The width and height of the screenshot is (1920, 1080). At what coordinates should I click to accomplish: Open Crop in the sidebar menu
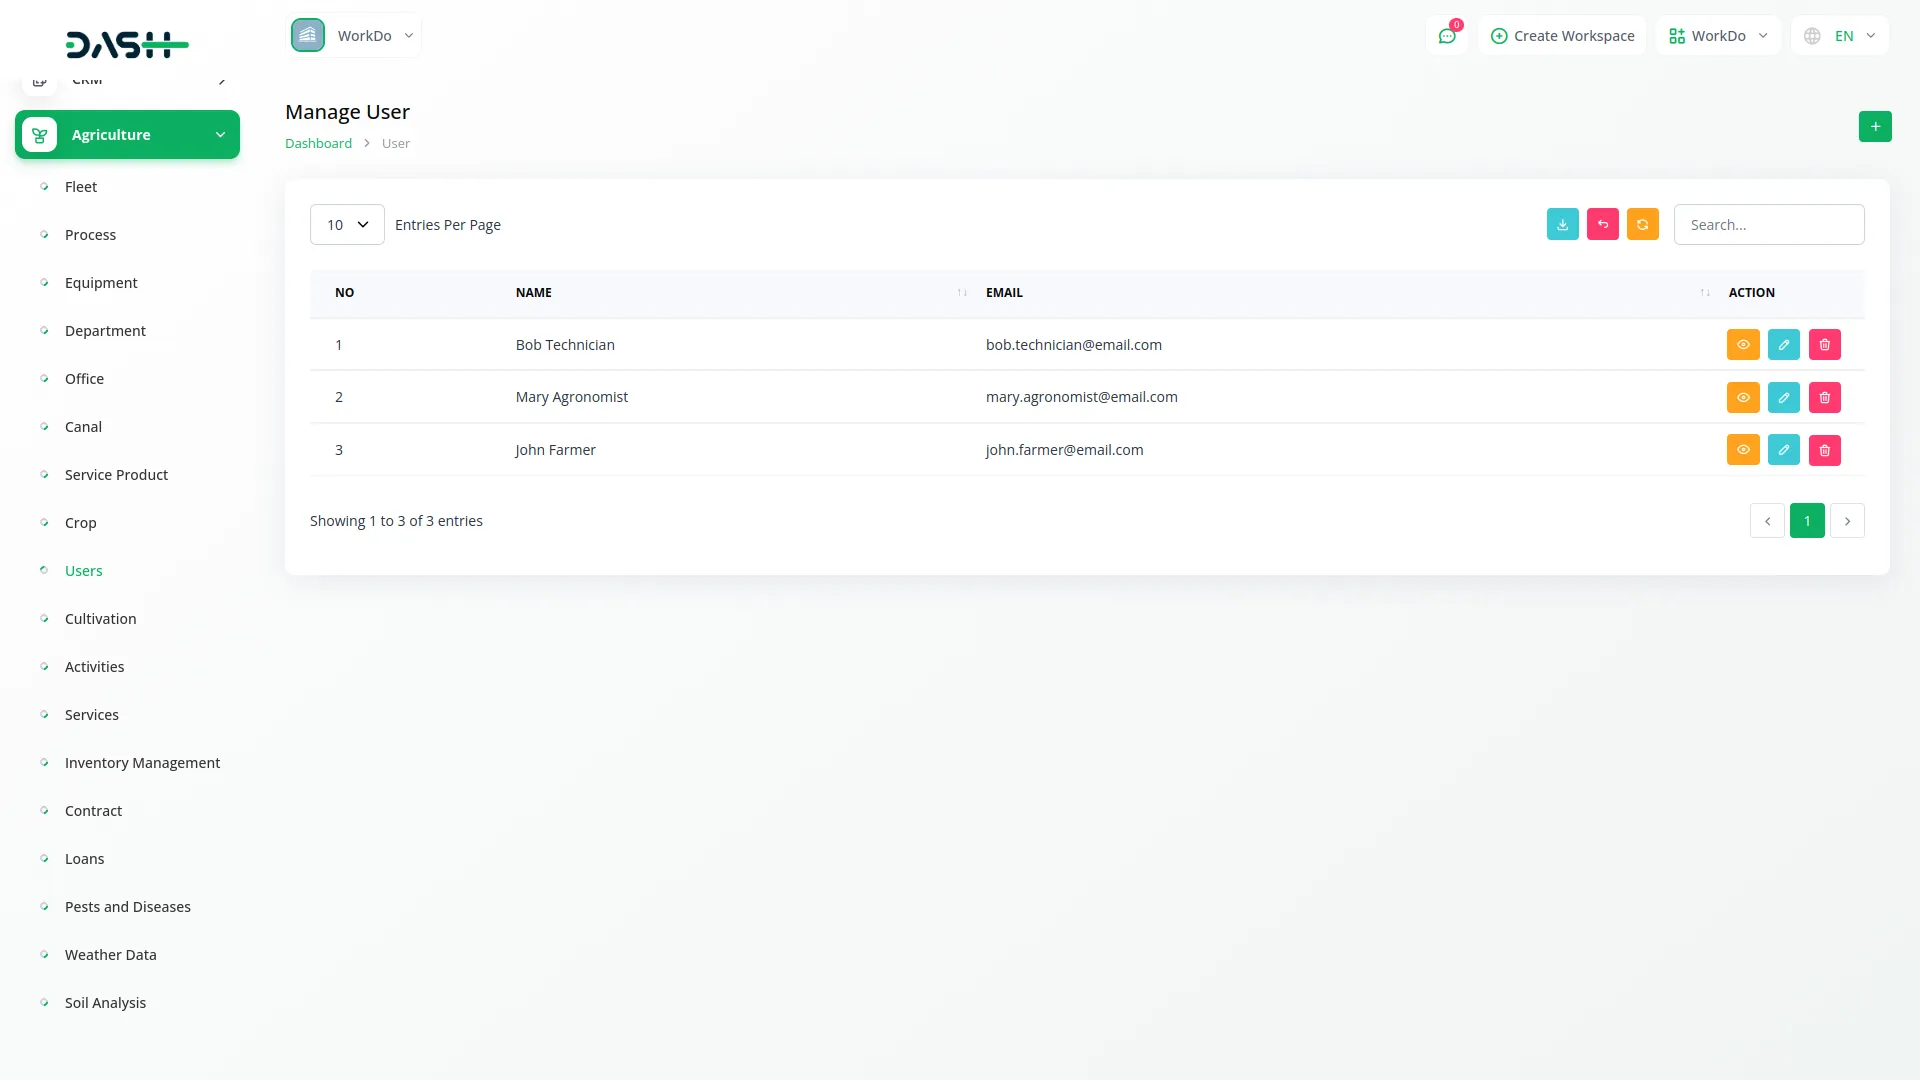coord(81,523)
